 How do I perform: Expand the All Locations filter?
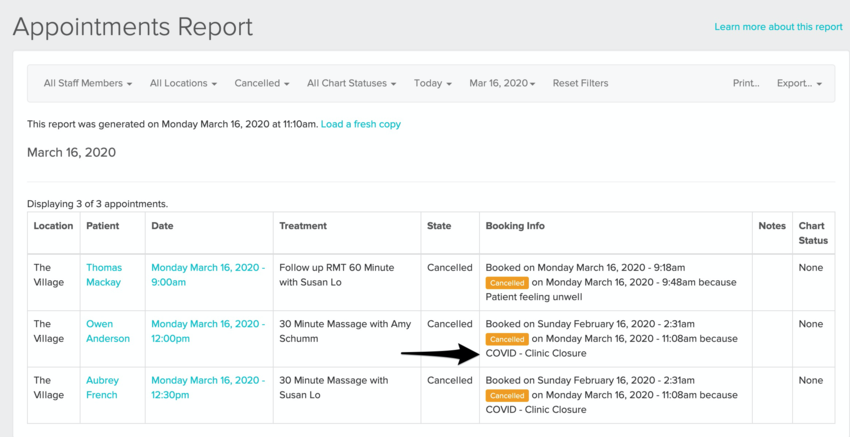pos(183,84)
